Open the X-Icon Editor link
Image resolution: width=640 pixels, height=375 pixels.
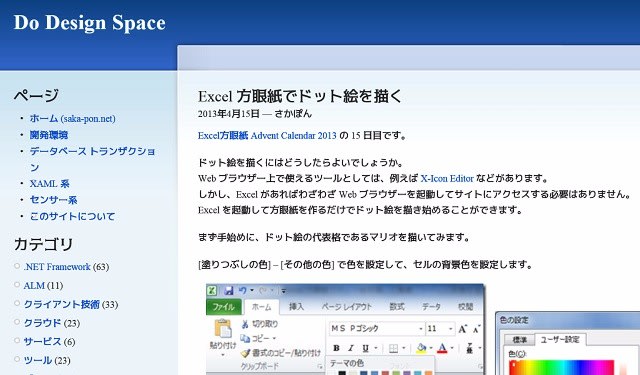[x=447, y=178]
